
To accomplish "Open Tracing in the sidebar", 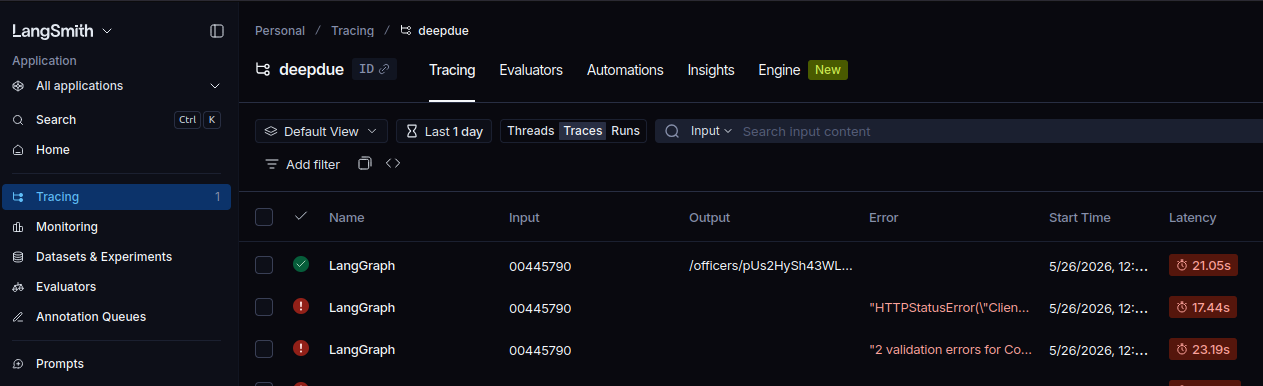I will pyautogui.click(x=116, y=197).
